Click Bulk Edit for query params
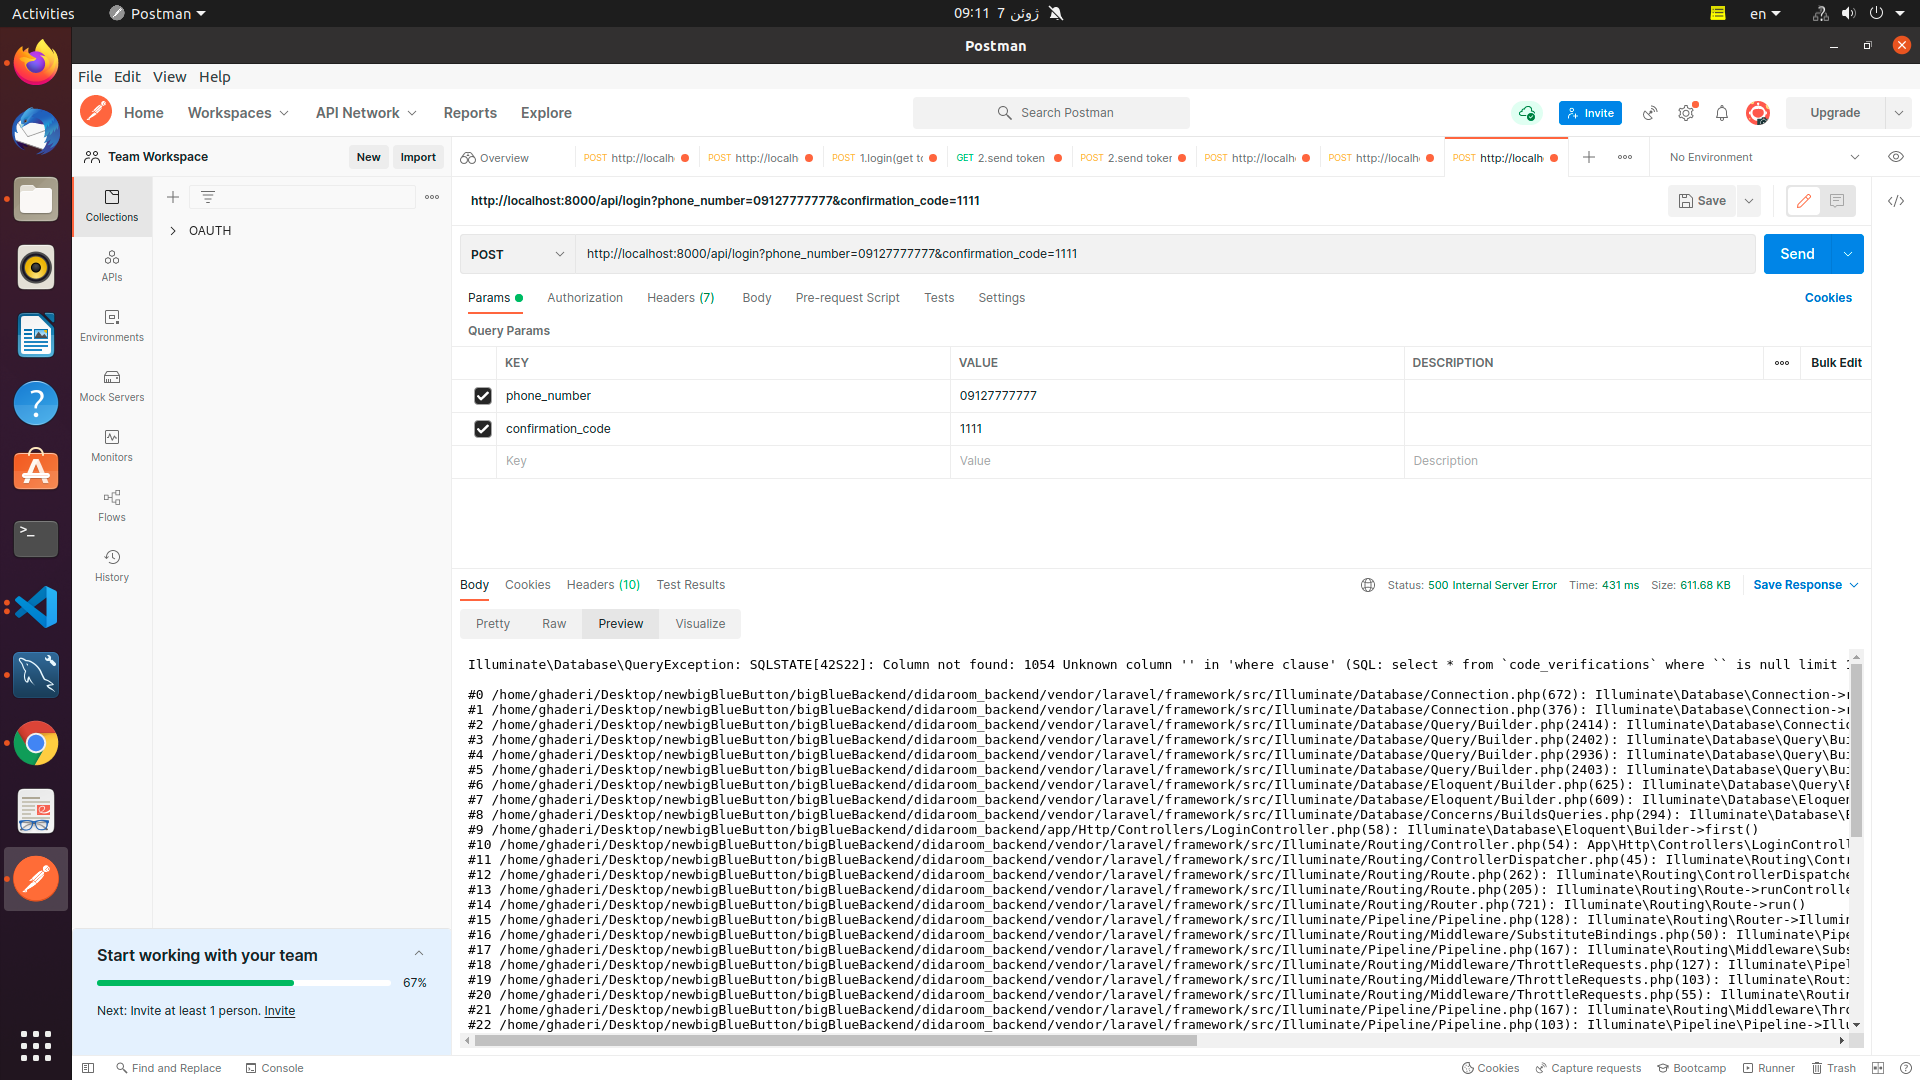The image size is (1920, 1080). click(x=1836, y=363)
